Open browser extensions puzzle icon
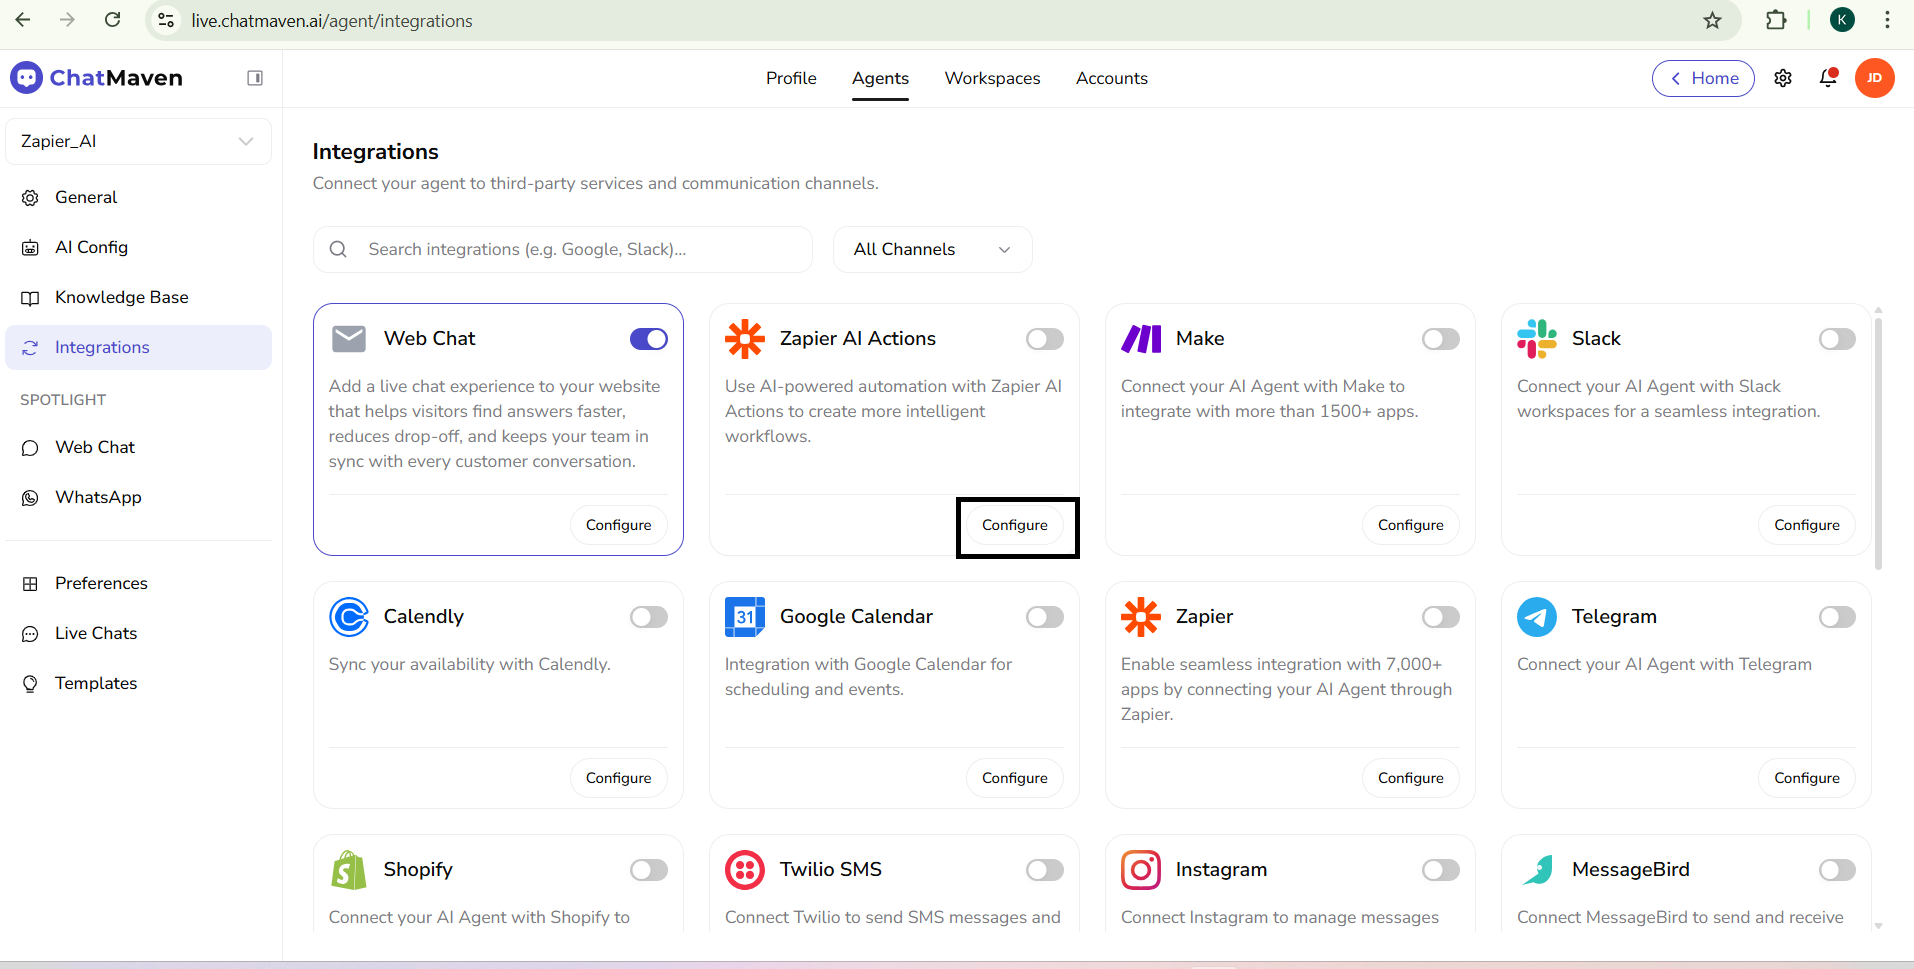This screenshot has height=969, width=1914. 1776,20
